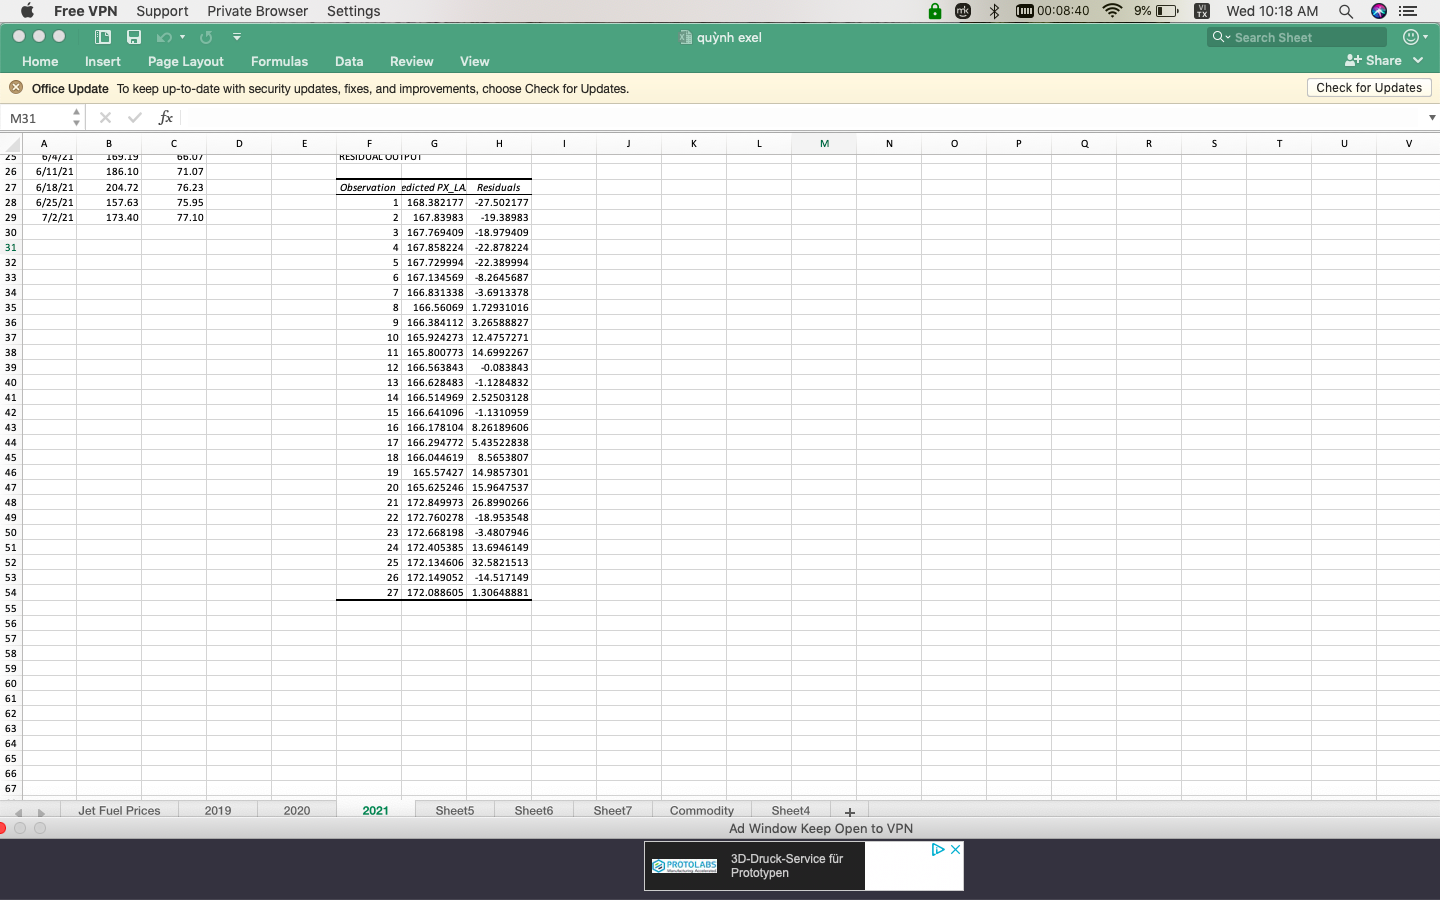Switch to the 2020 sheet tab

coord(297,810)
